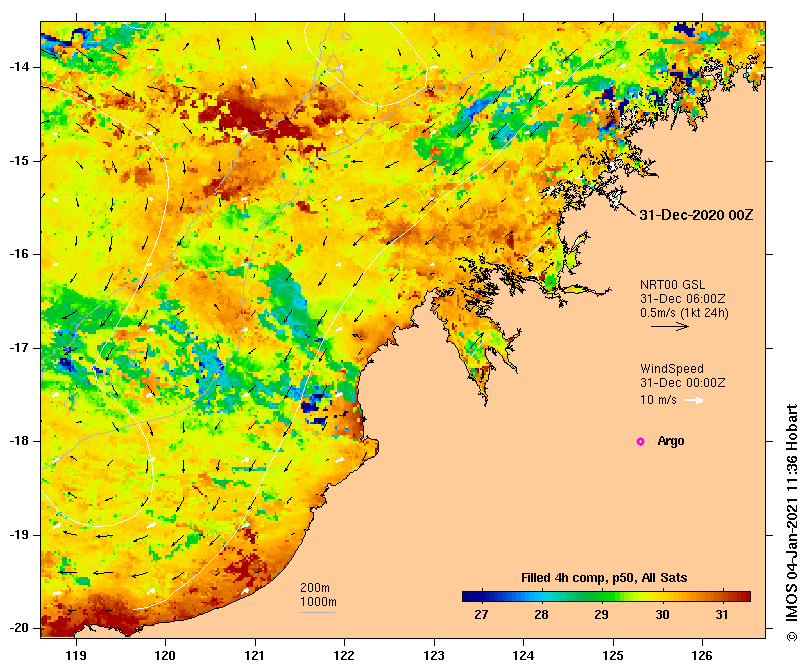Click the '31-Dec-2020 00Z' date label

[696, 215]
